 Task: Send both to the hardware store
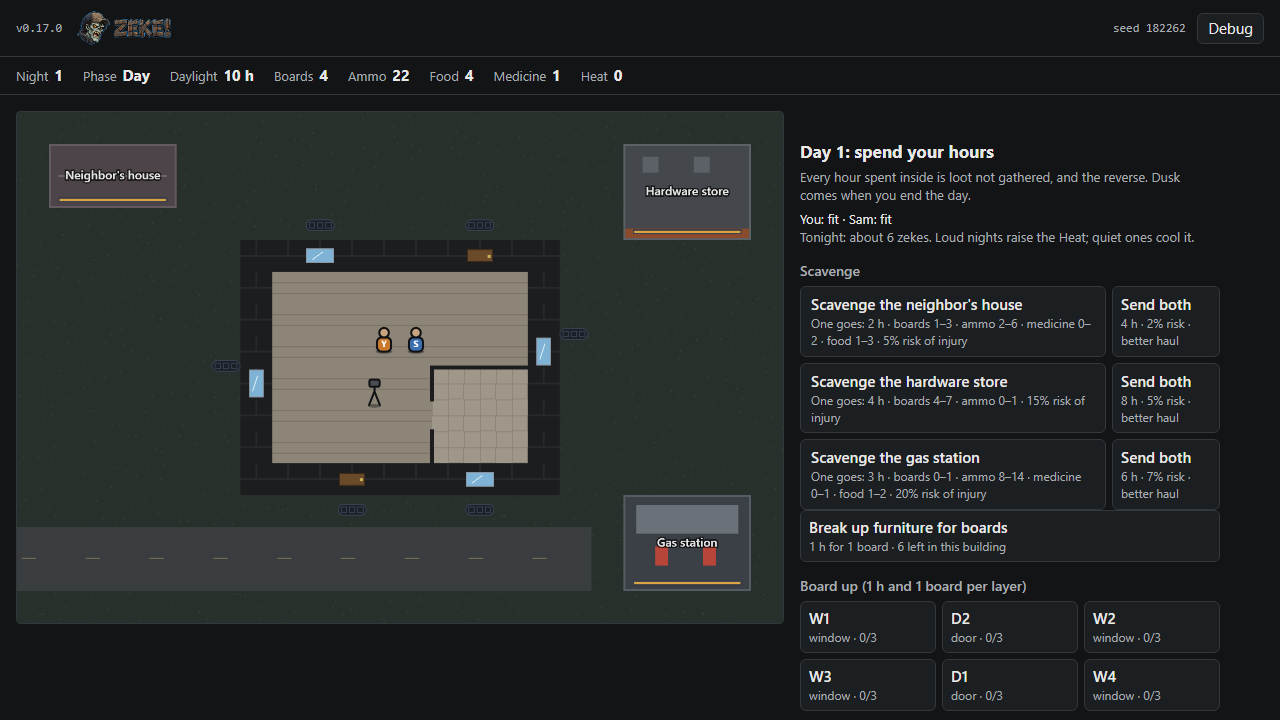tap(1166, 398)
